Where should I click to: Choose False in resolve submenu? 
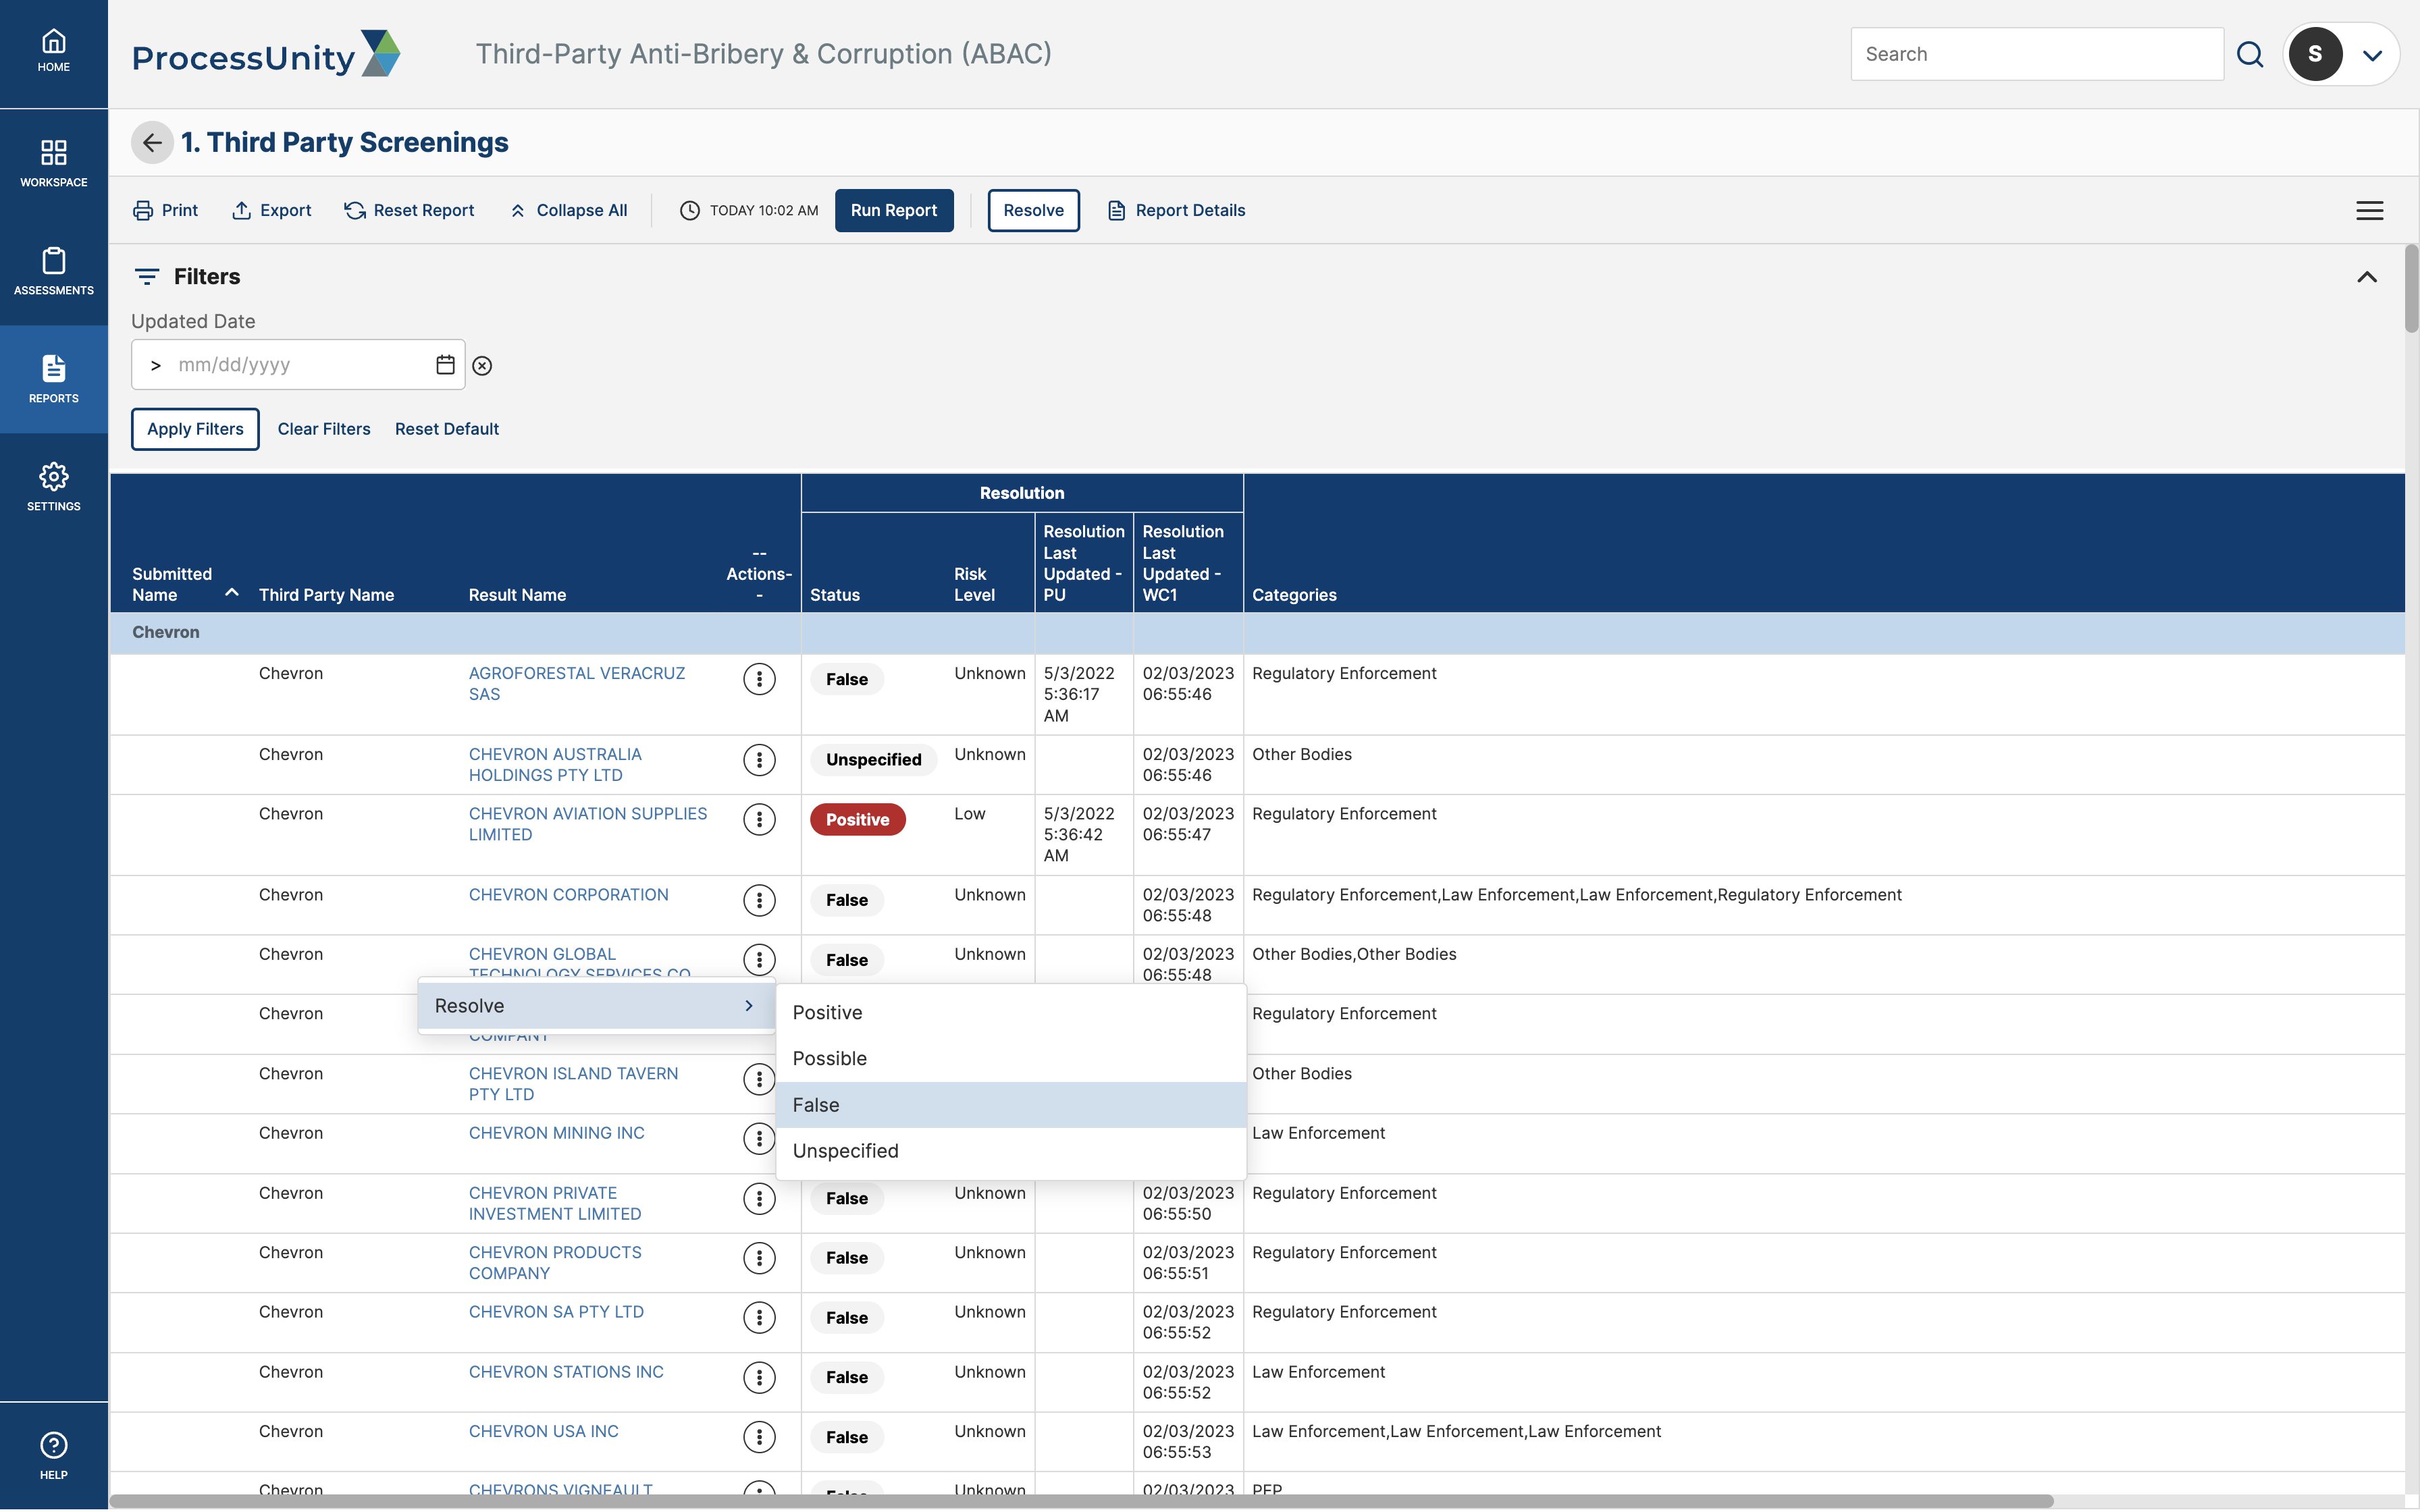tap(1011, 1105)
